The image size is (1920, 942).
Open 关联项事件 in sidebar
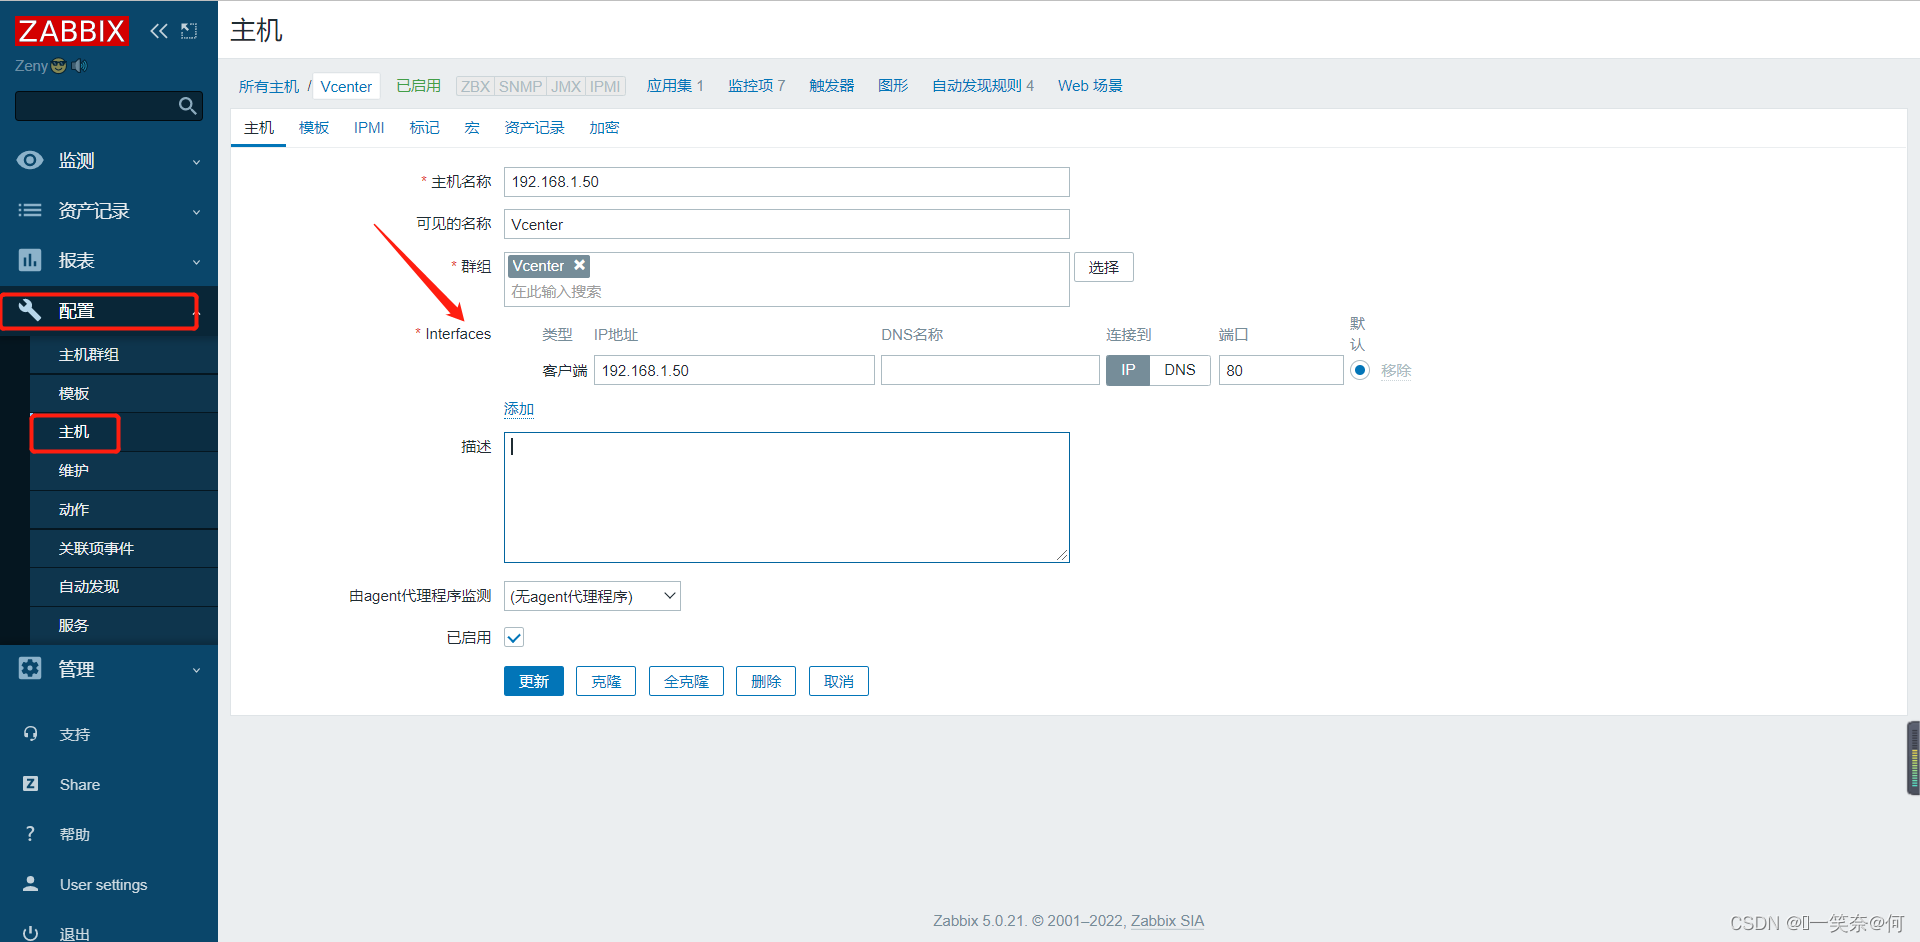[x=124, y=549]
